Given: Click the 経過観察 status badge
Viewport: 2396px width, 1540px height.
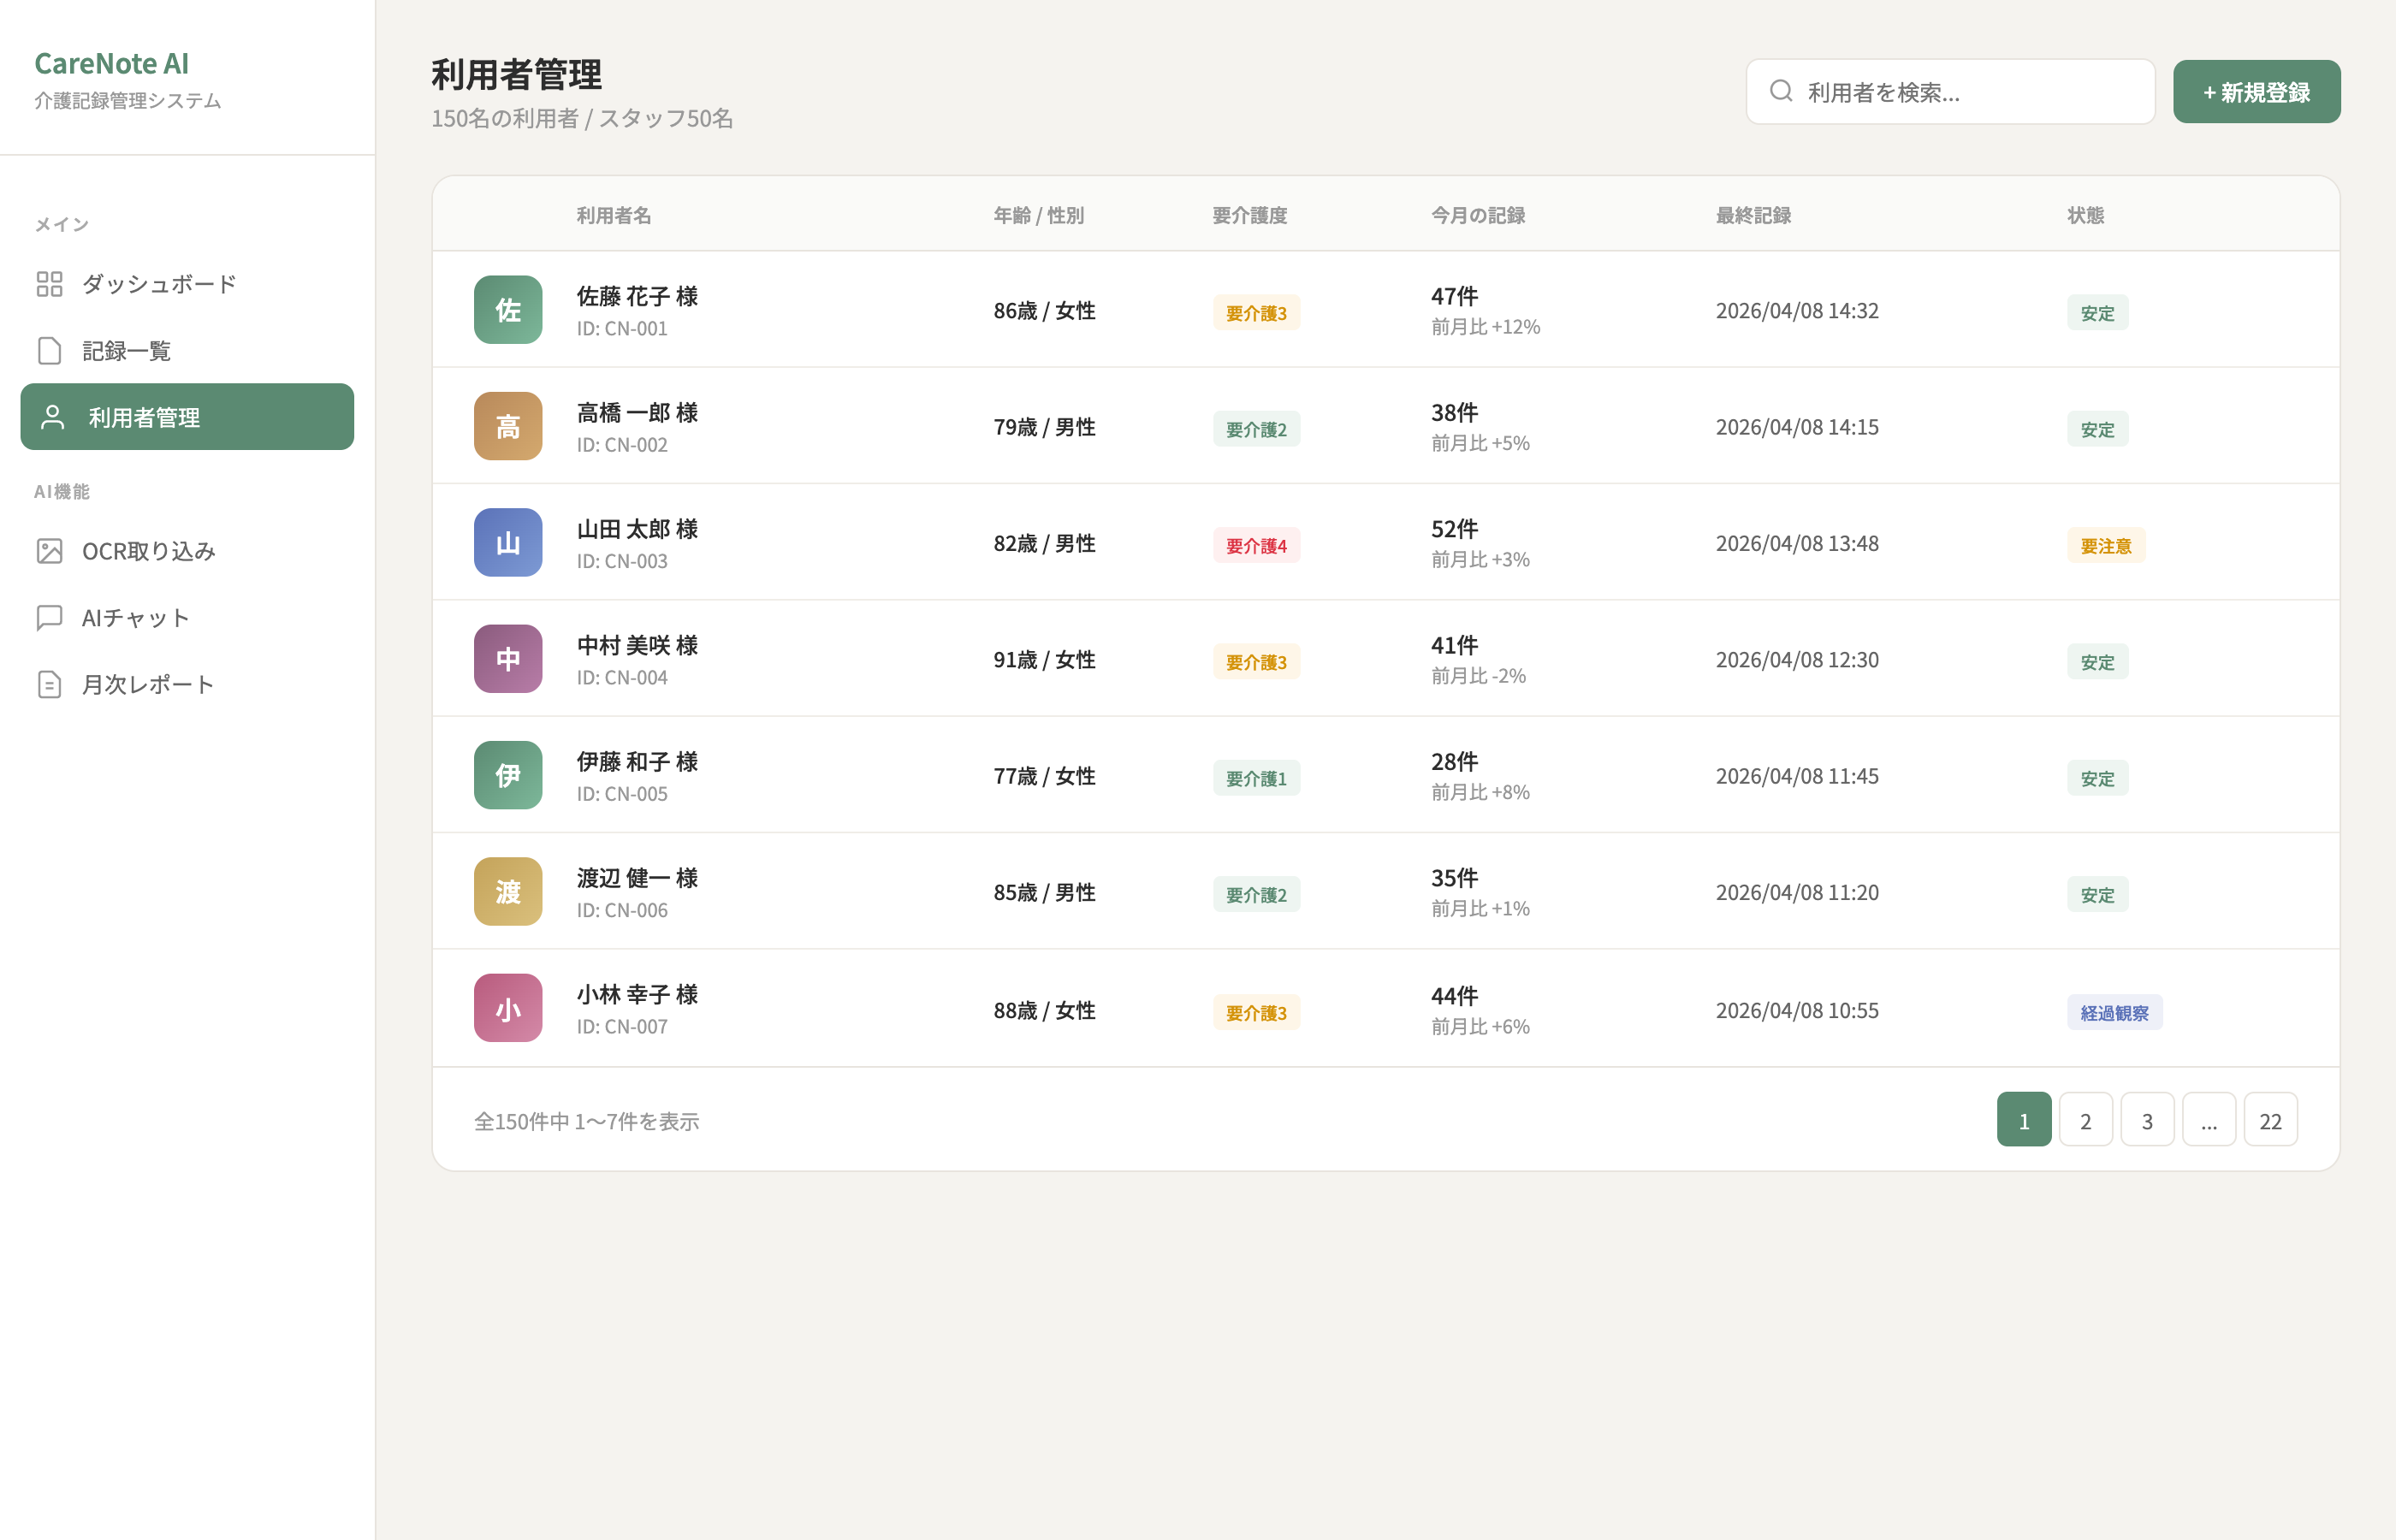Looking at the screenshot, I should 2115,1012.
